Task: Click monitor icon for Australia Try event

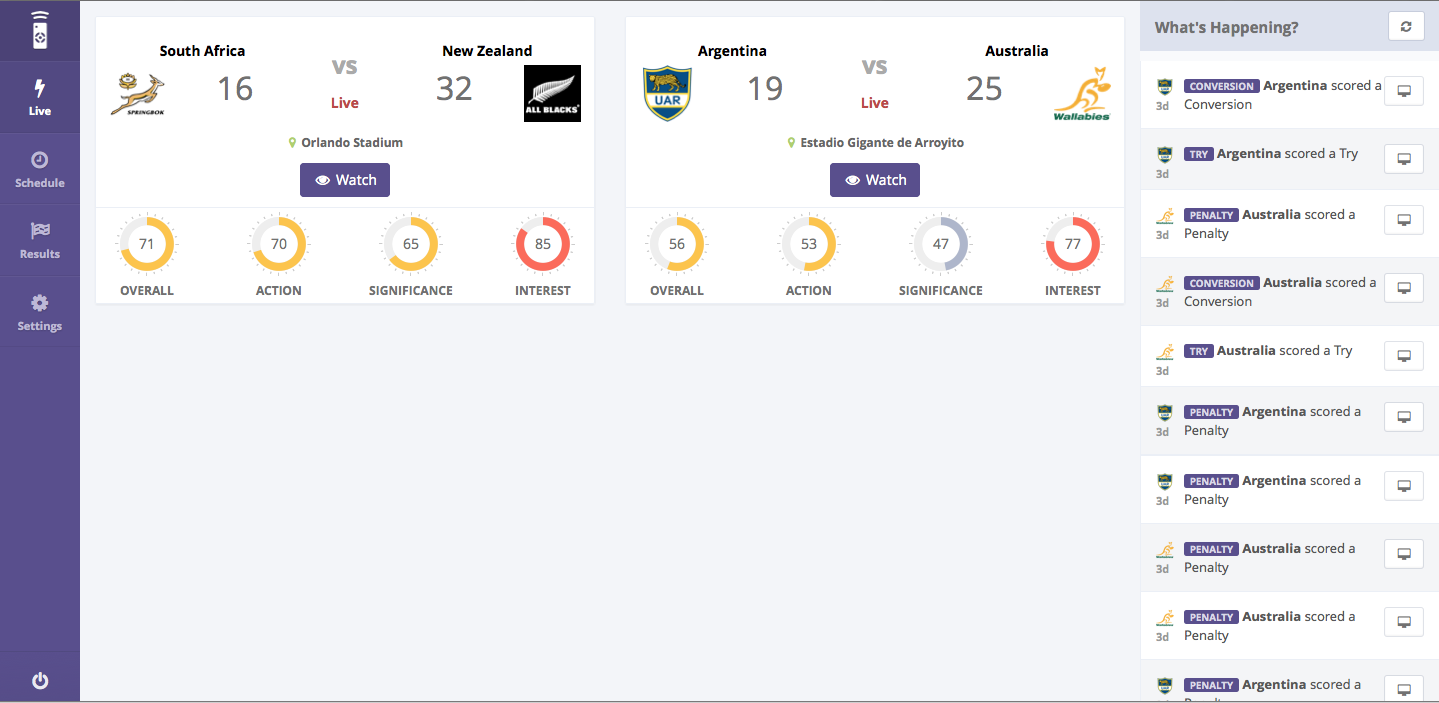Action: 1403,356
